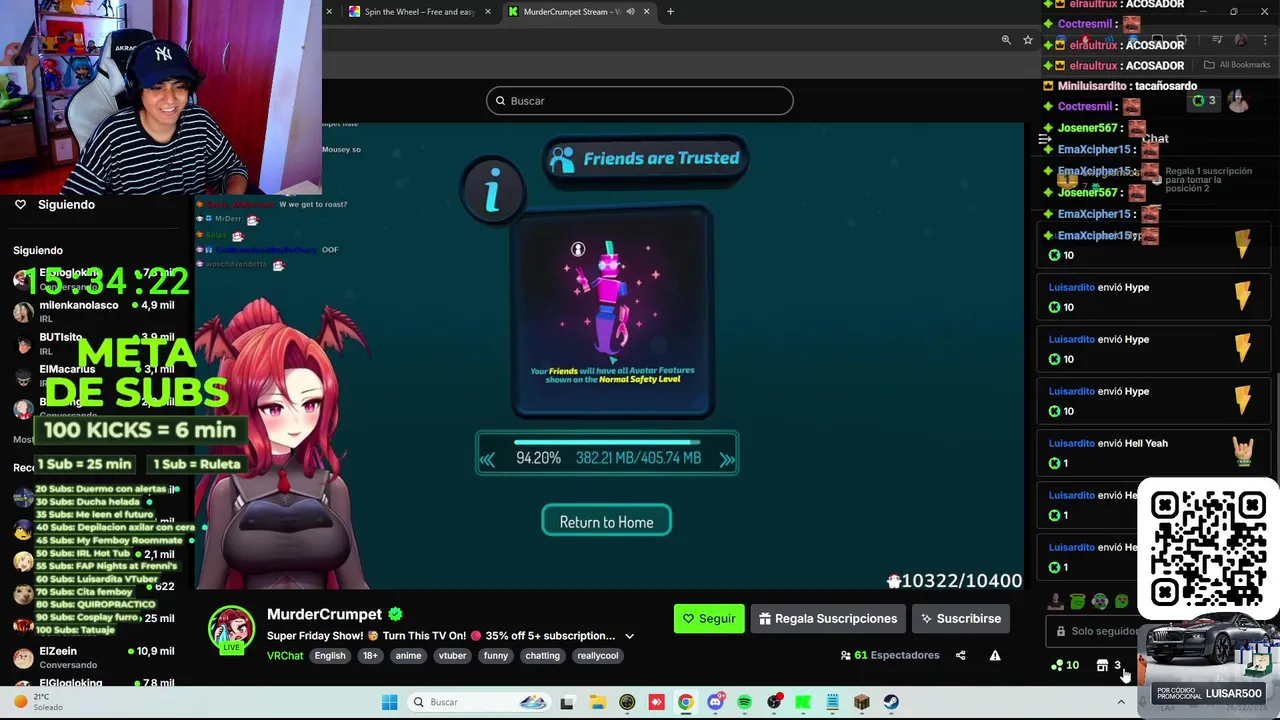
Task: Open milenkanolasco channel in sidebar
Action: [95, 311]
